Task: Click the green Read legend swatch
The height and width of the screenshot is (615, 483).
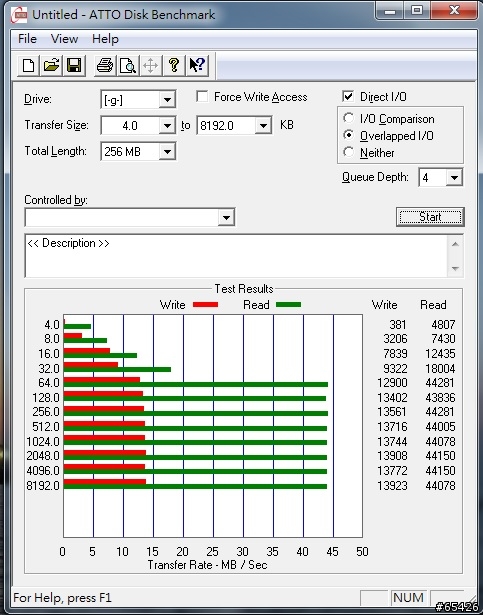Action: [288, 305]
